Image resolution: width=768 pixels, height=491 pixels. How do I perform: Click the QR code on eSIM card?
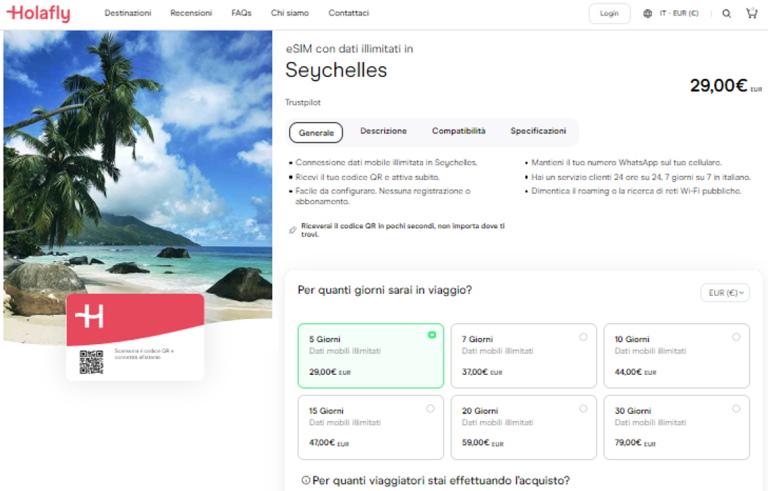coord(91,362)
